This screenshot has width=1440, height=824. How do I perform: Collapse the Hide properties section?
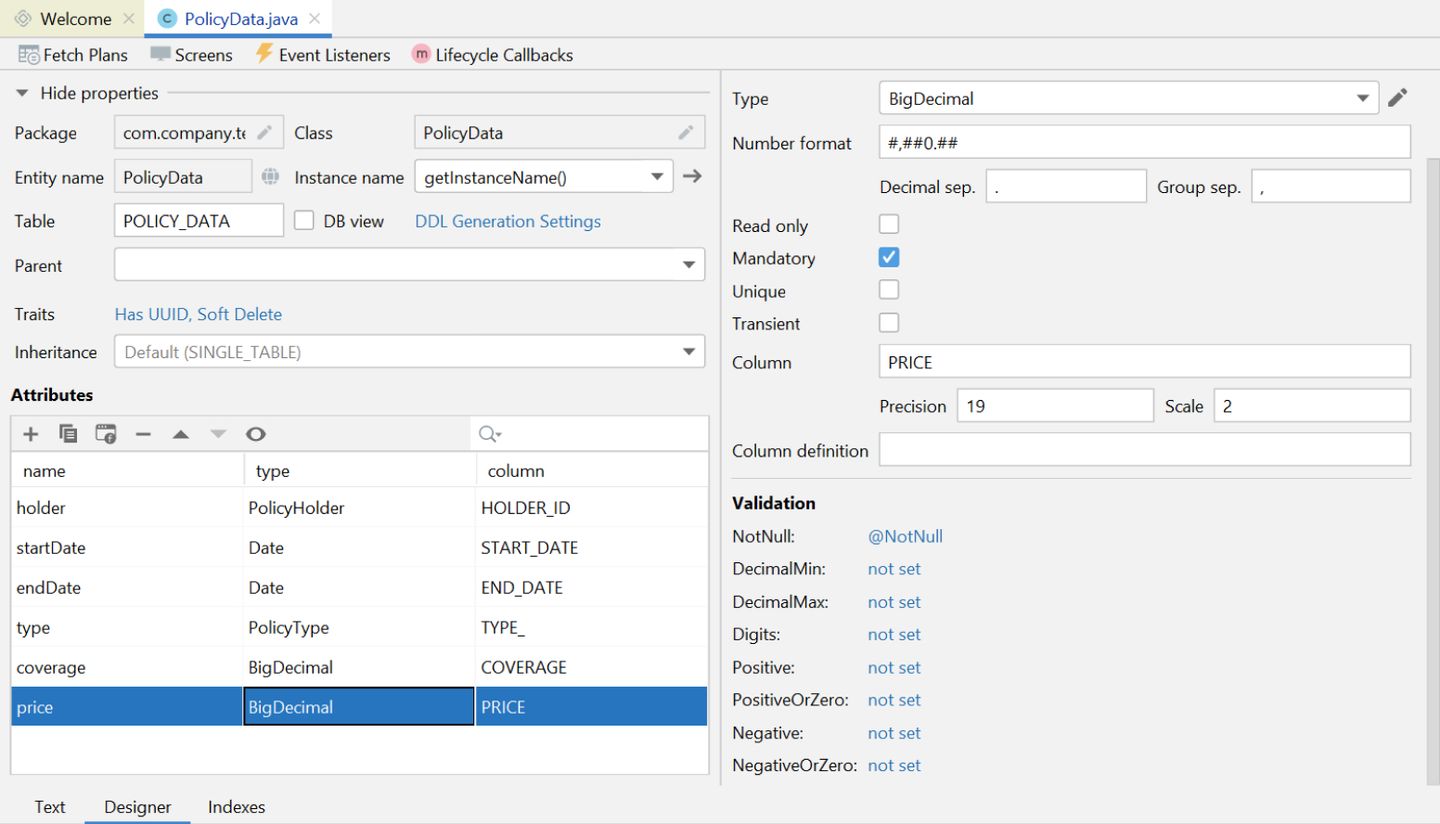[22, 93]
